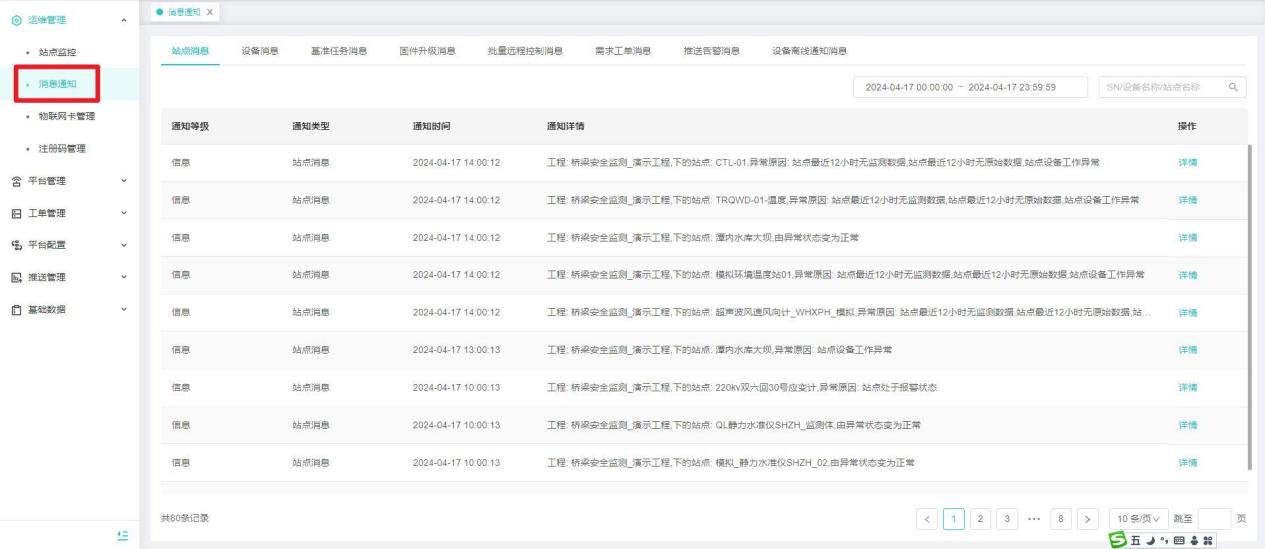Switch to the 设备消息 tab
The width and height of the screenshot is (1265, 549).
(x=260, y=51)
